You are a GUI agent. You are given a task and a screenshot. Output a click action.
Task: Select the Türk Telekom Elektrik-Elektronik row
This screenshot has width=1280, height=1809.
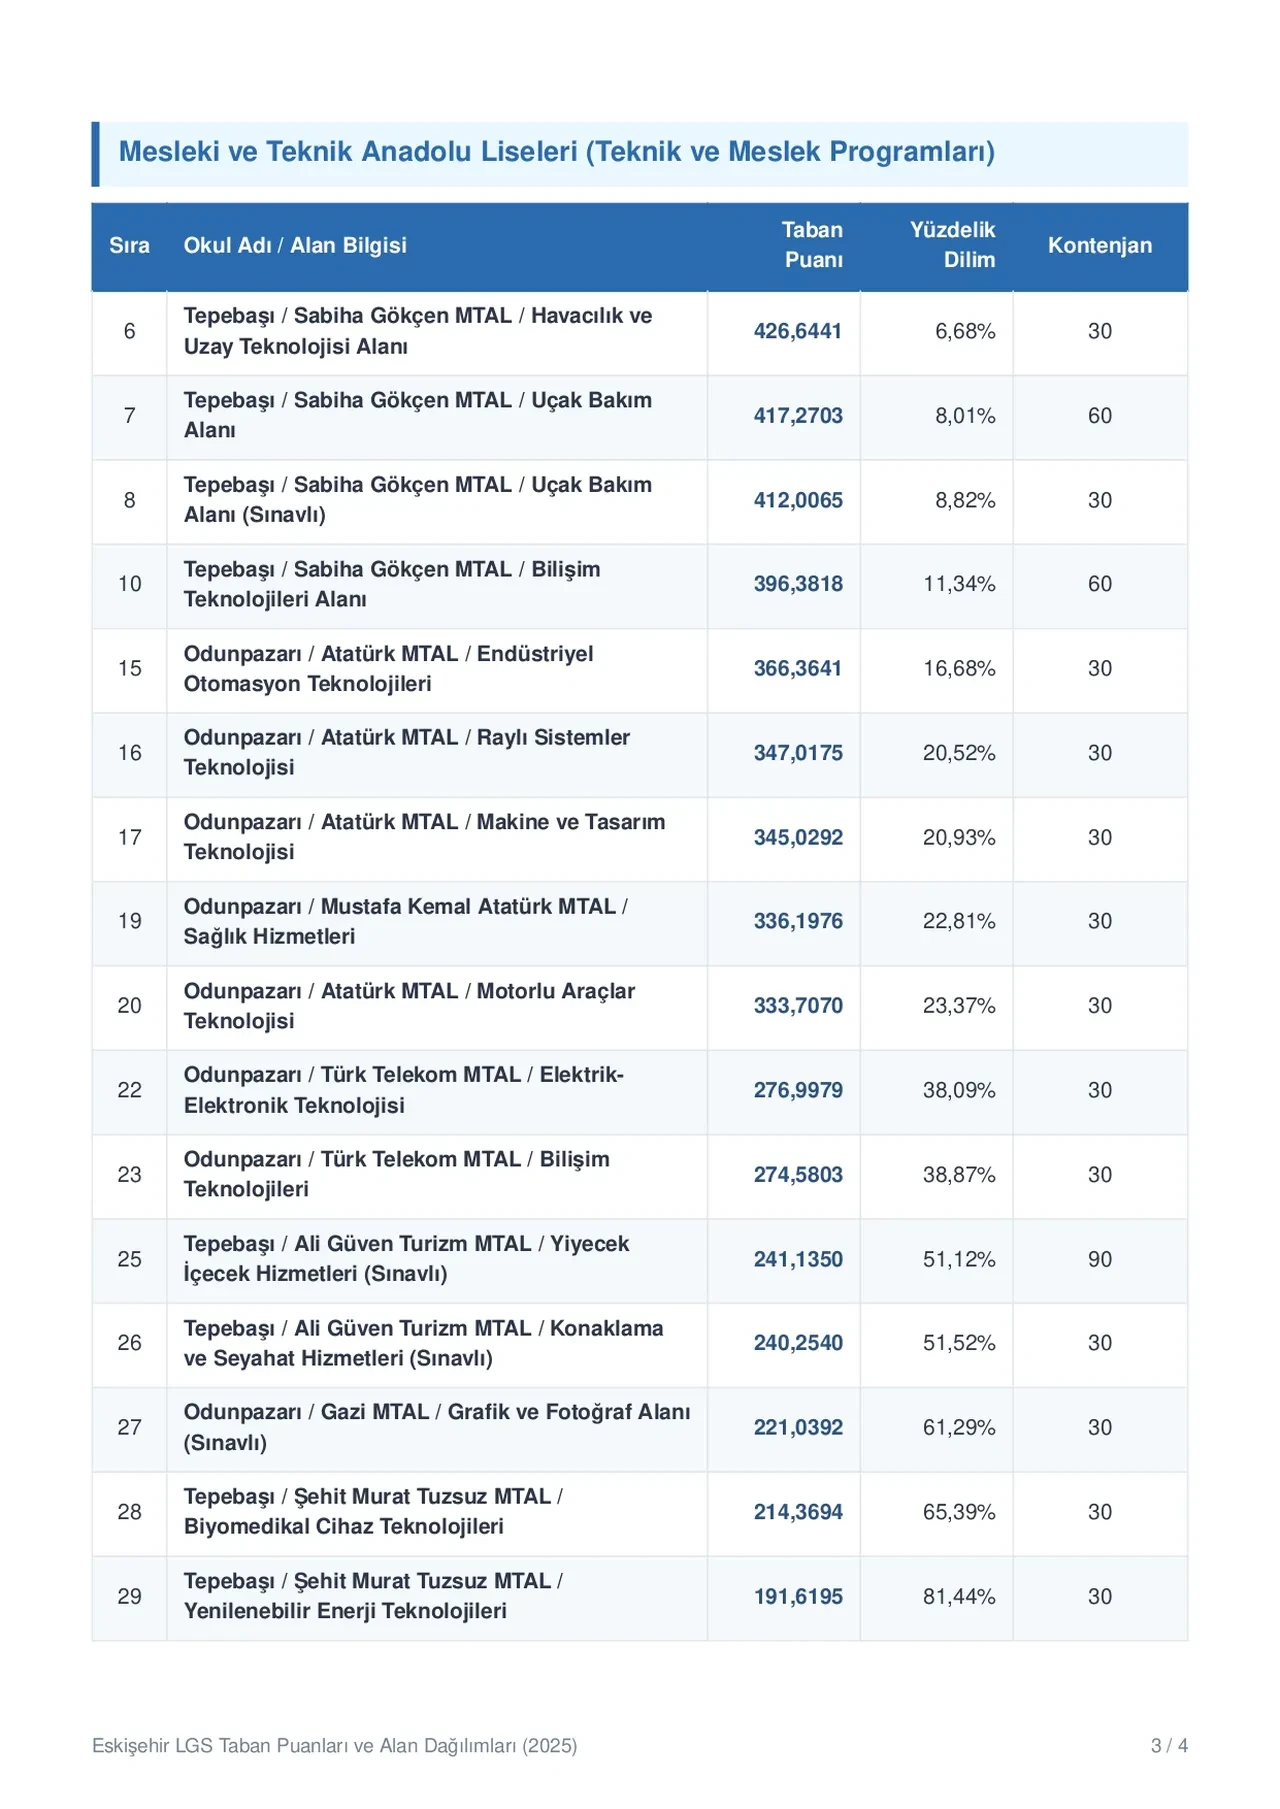639,1090
